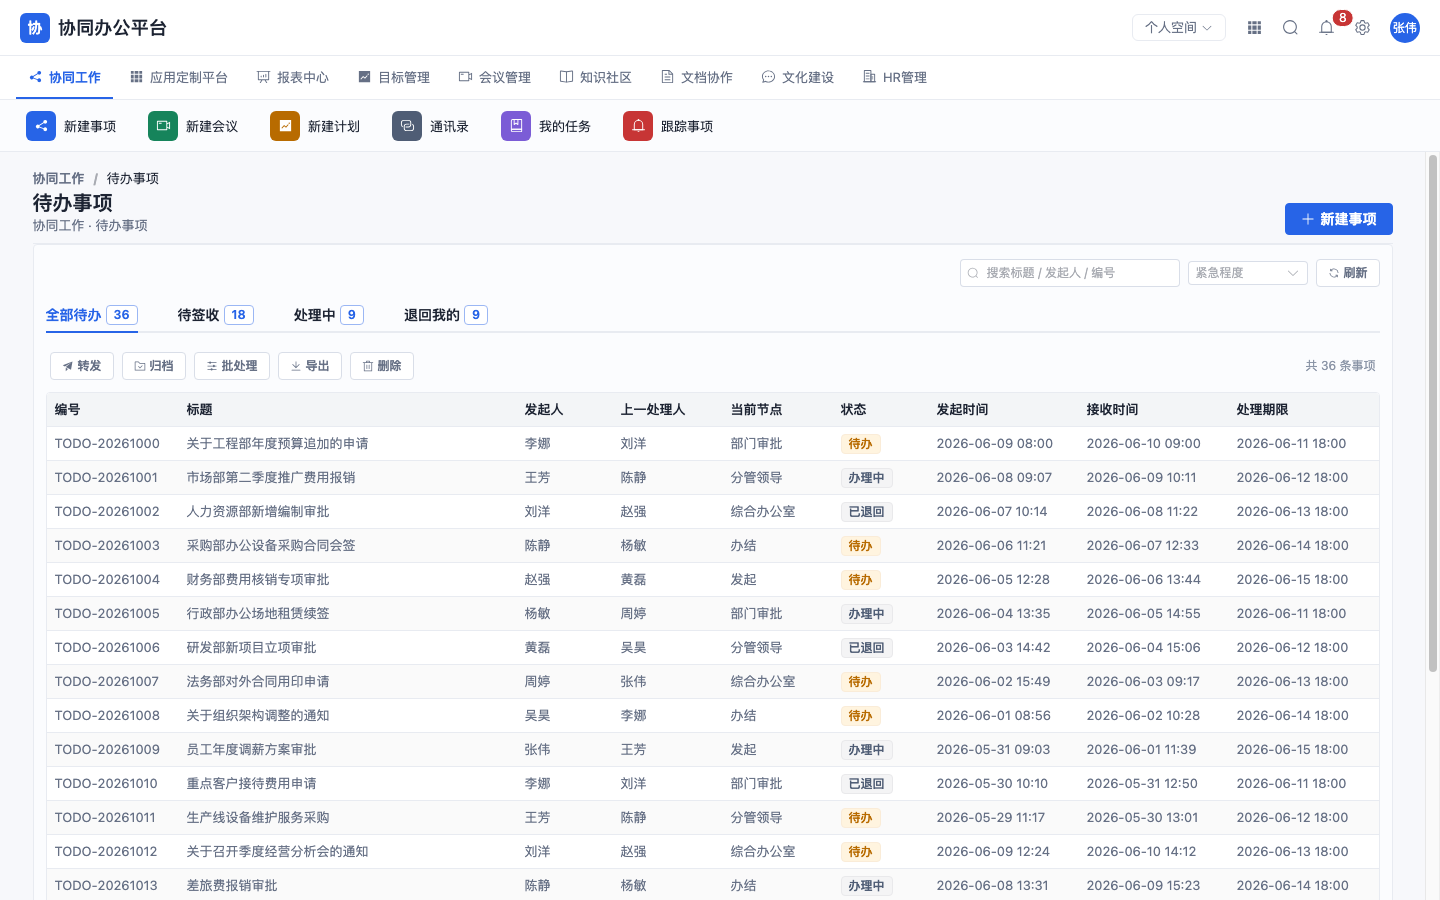The width and height of the screenshot is (1440, 900).
Task: Click 已退回 status tag in row TODO-20261002
Action: click(867, 512)
